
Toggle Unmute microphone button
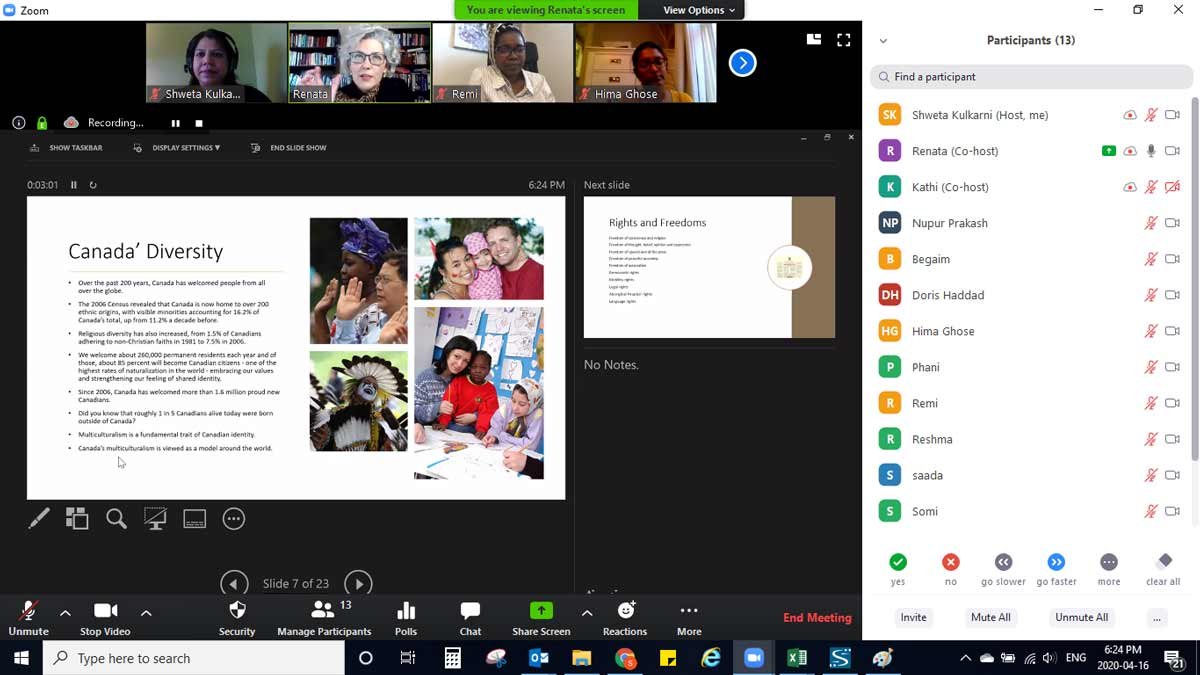(x=28, y=617)
